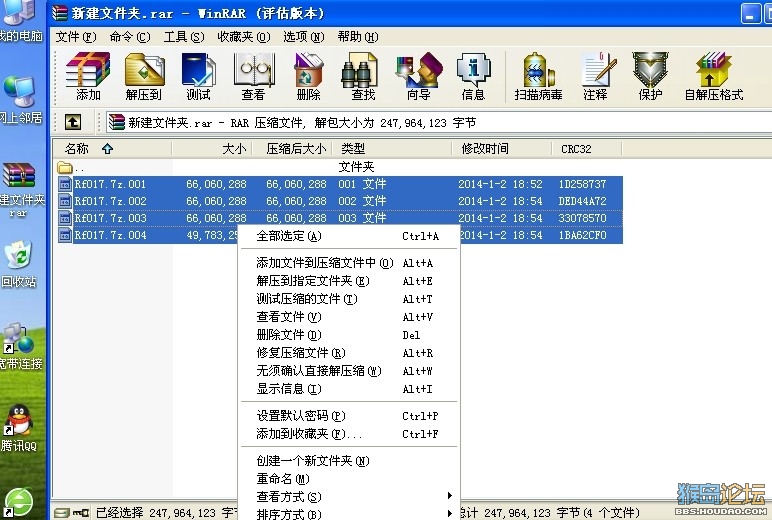Choose 创建一个新文件夹(N) in context menu
The width and height of the screenshot is (772, 520).
tap(349, 460)
